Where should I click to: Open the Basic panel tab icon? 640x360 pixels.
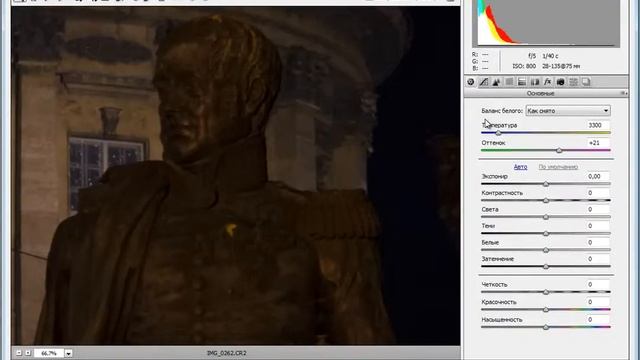point(471,82)
